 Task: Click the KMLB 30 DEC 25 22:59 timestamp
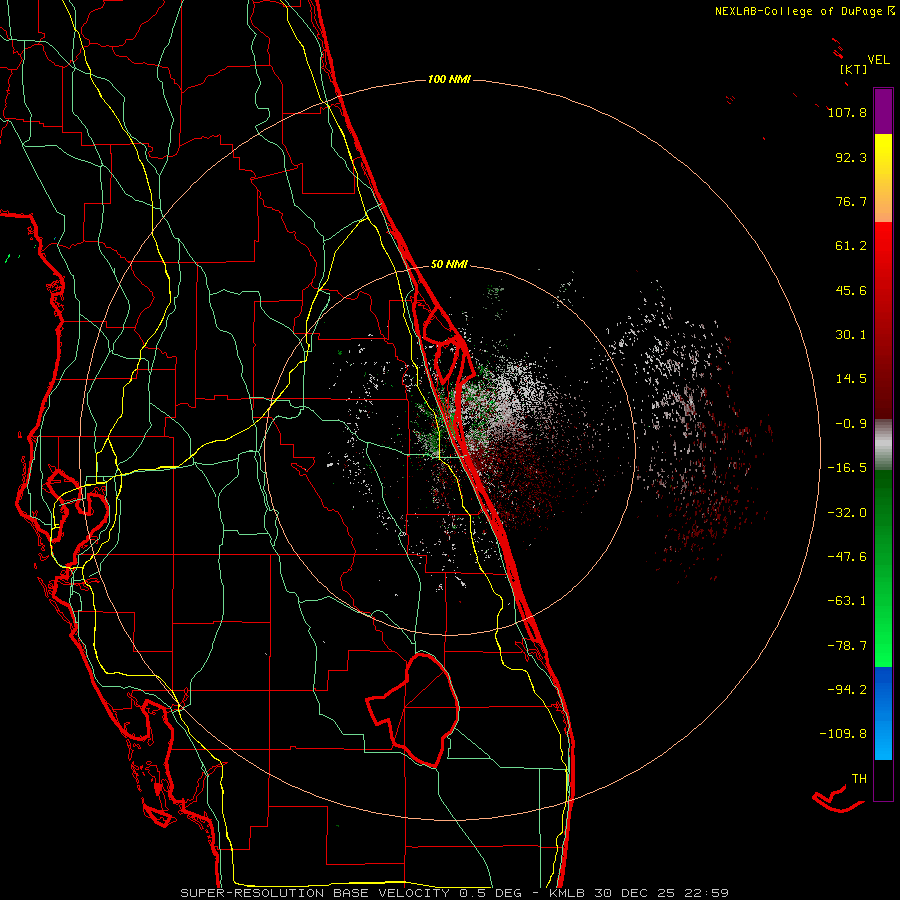coord(639,893)
